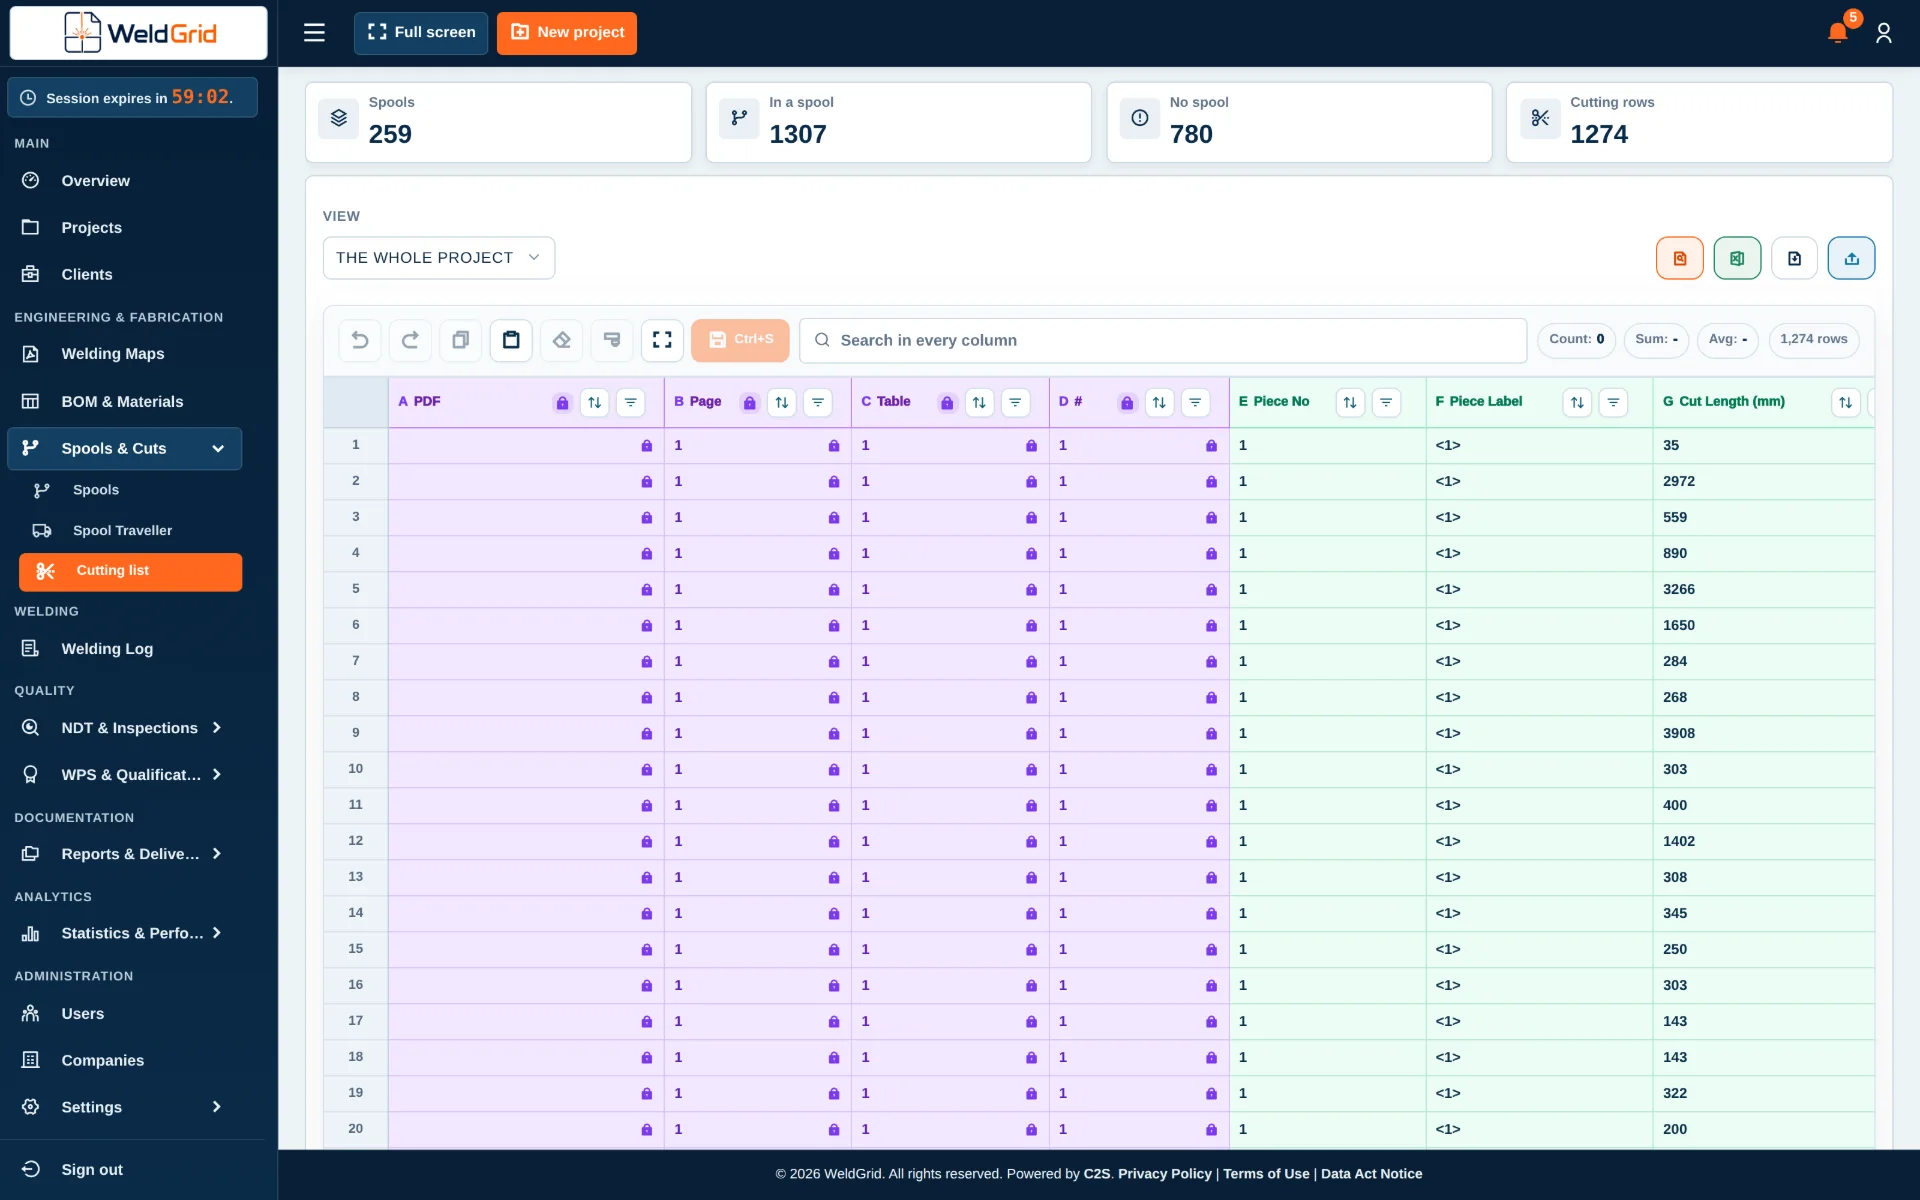Toggle lock on the Page column header
Screen dimensions: 1920x1200
749,402
